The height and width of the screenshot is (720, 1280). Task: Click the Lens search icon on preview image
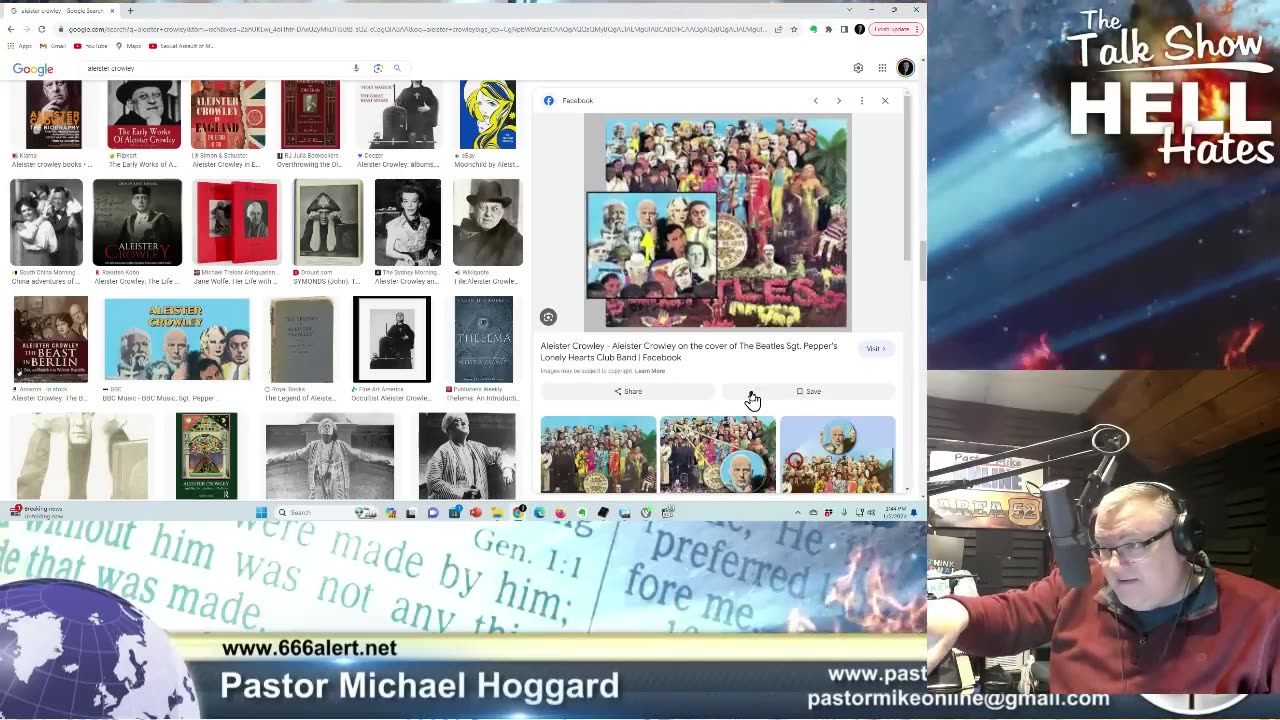tap(548, 317)
